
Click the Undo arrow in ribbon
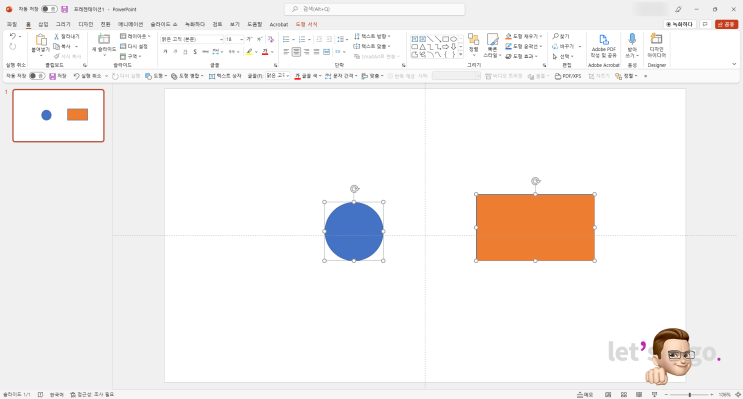coord(13,36)
